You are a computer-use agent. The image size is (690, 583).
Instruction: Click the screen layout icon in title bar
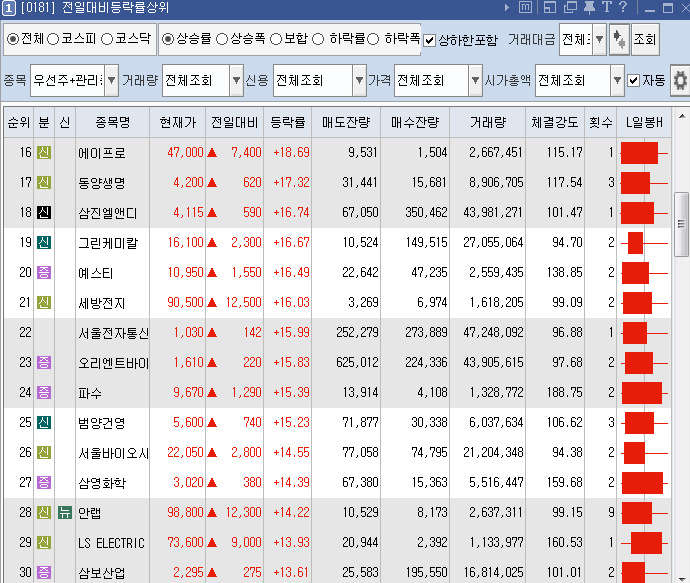pos(550,7)
